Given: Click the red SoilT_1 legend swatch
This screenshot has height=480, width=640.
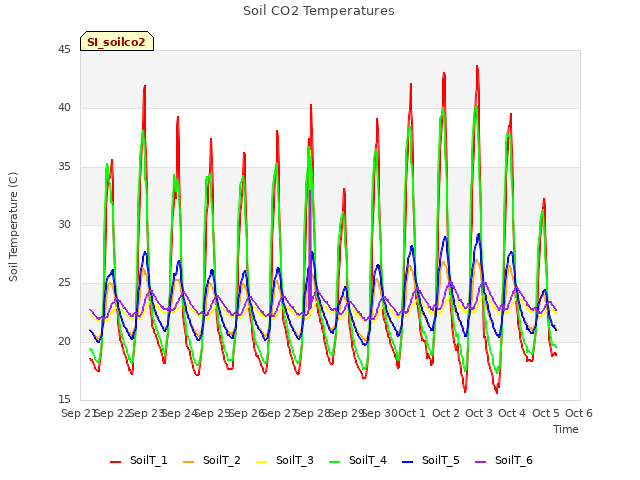Looking at the screenshot, I should pos(116,462).
